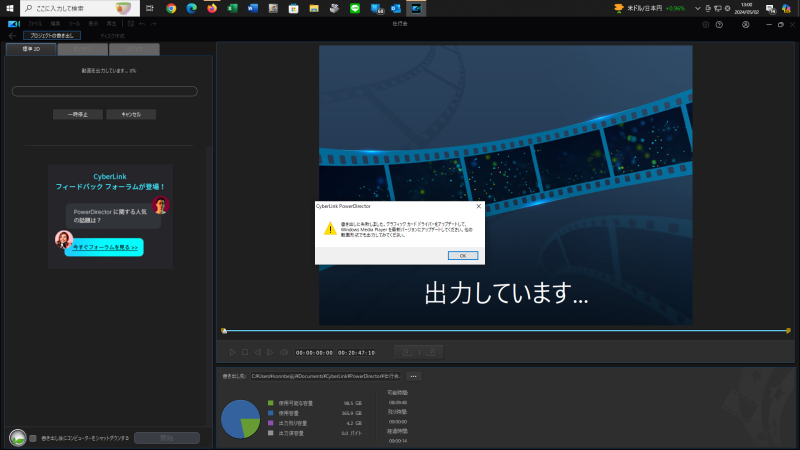Open the forum link 今すぐフォーラムを見る
The image size is (800, 450).
(x=105, y=247)
